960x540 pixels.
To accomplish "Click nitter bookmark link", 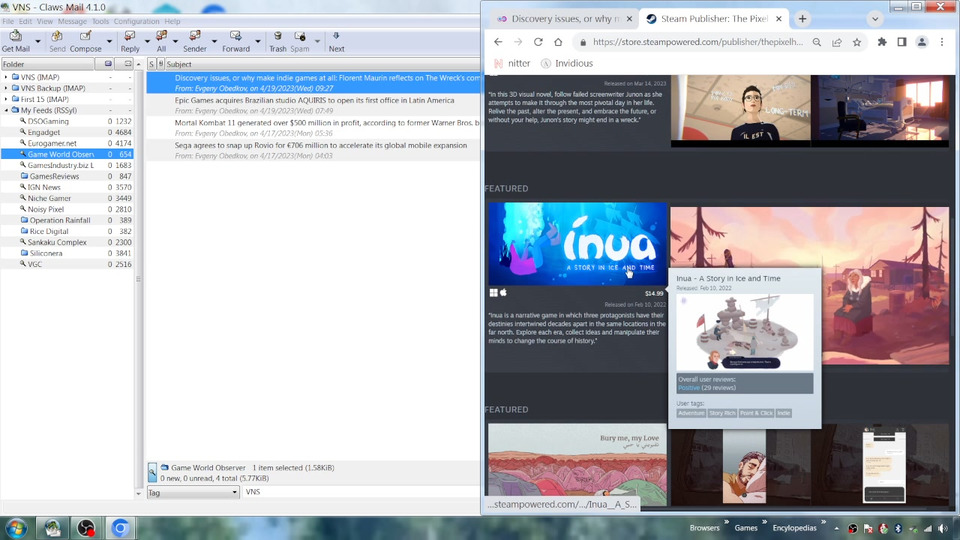I will [x=512, y=63].
